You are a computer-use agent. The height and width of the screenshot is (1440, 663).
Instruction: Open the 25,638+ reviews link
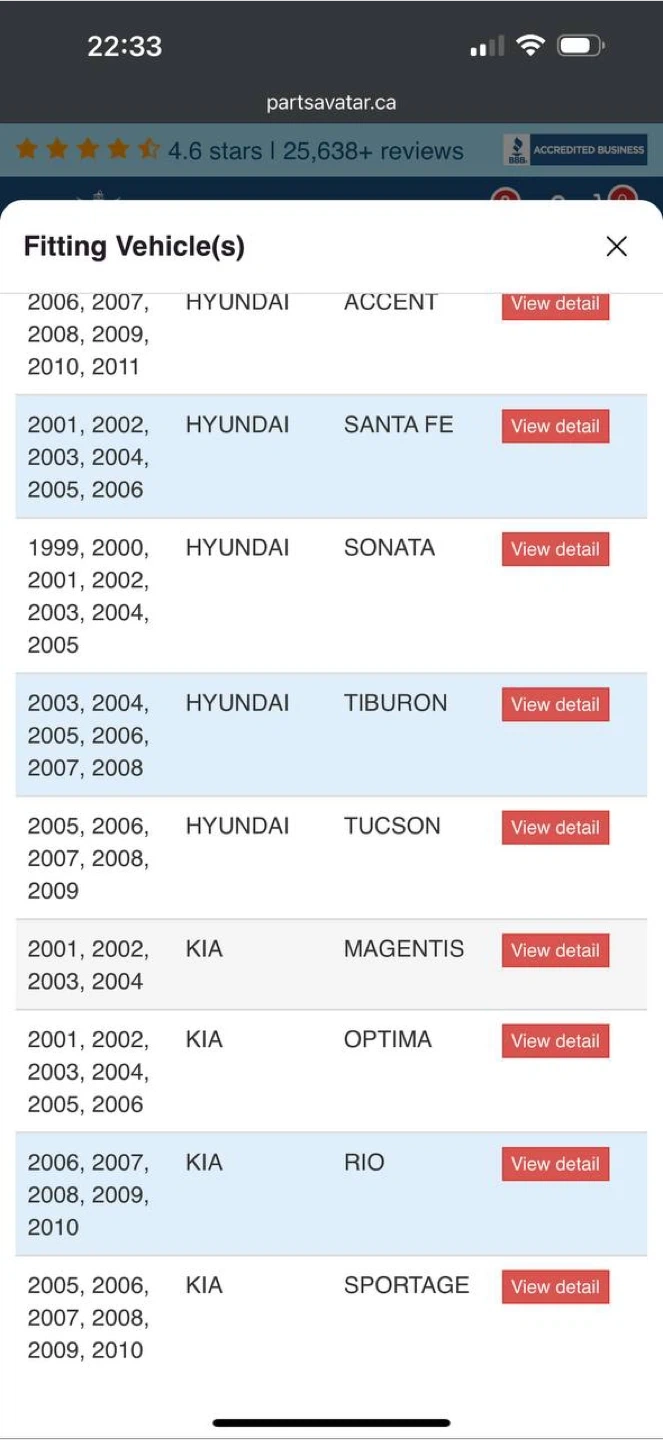pos(373,151)
